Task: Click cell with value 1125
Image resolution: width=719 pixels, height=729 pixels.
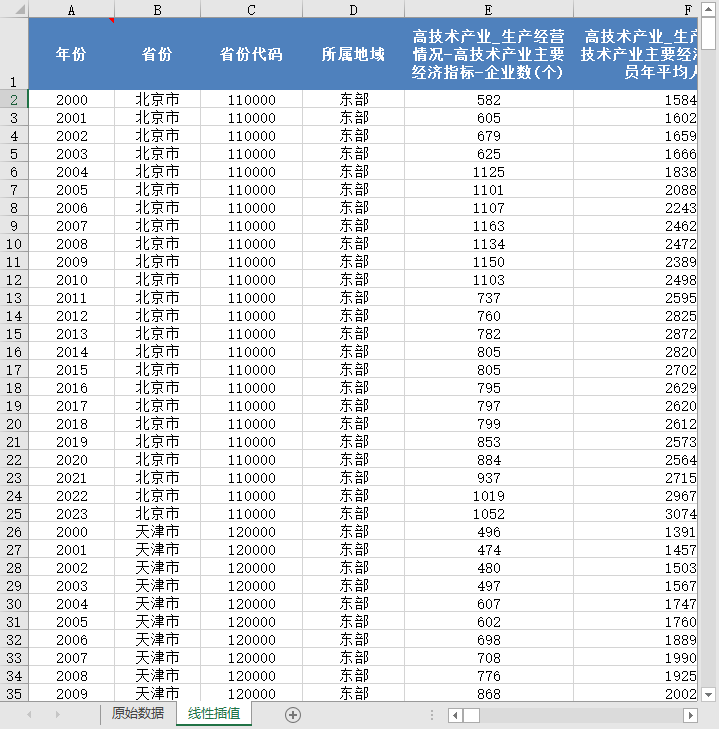Action: (488, 172)
